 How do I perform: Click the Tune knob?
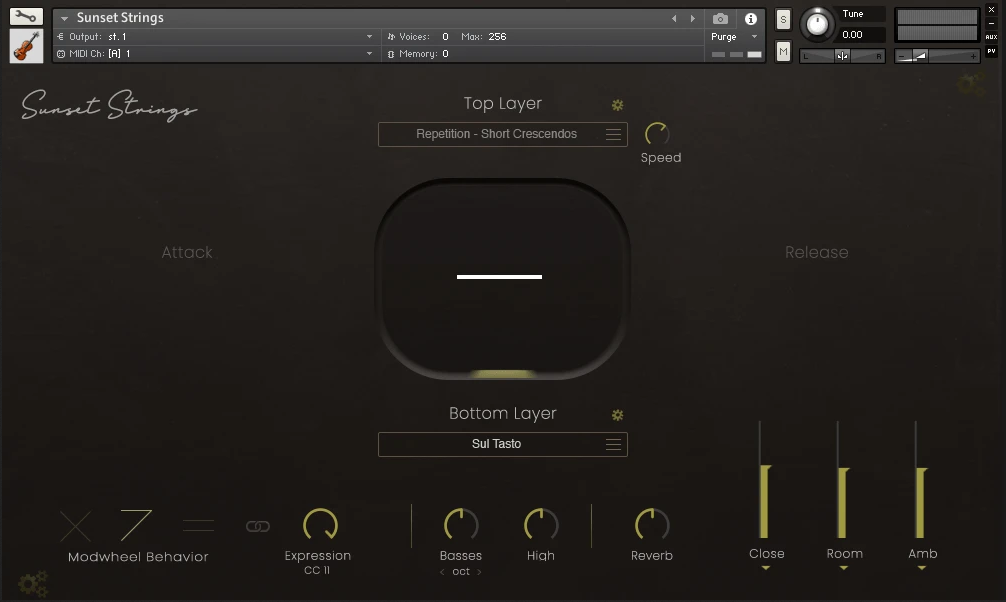[818, 25]
